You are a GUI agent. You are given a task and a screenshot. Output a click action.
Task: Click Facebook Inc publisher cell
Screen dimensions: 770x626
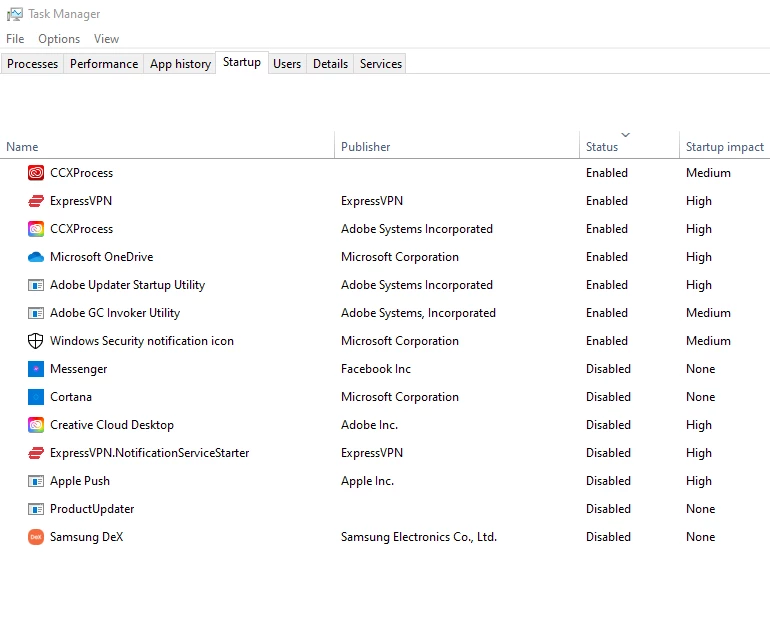coord(376,369)
